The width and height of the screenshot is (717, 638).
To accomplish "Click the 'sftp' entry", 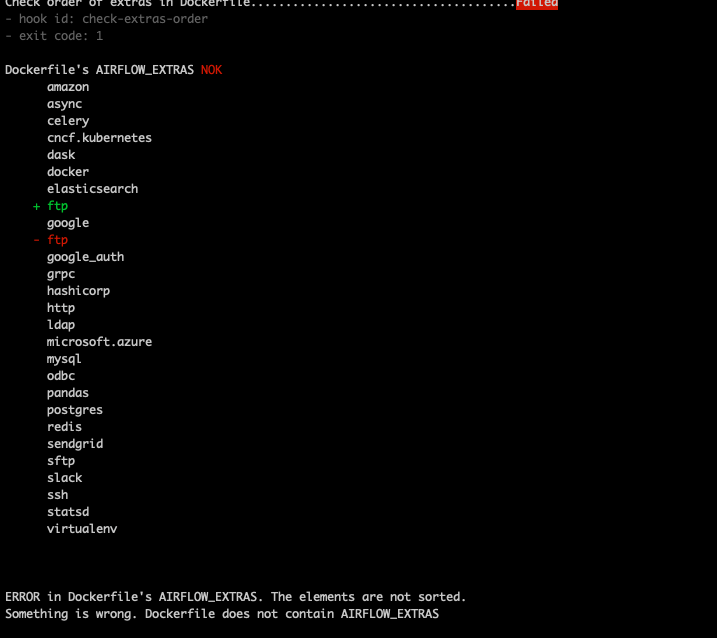I will pyautogui.click(x=61, y=461).
